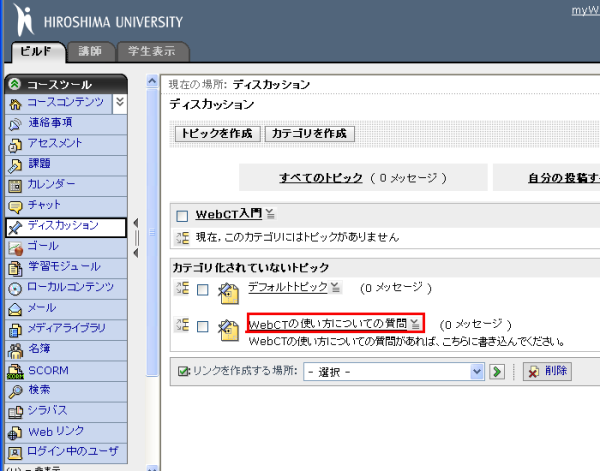Click the megaphone icon beside 連絡事項

[15, 124]
